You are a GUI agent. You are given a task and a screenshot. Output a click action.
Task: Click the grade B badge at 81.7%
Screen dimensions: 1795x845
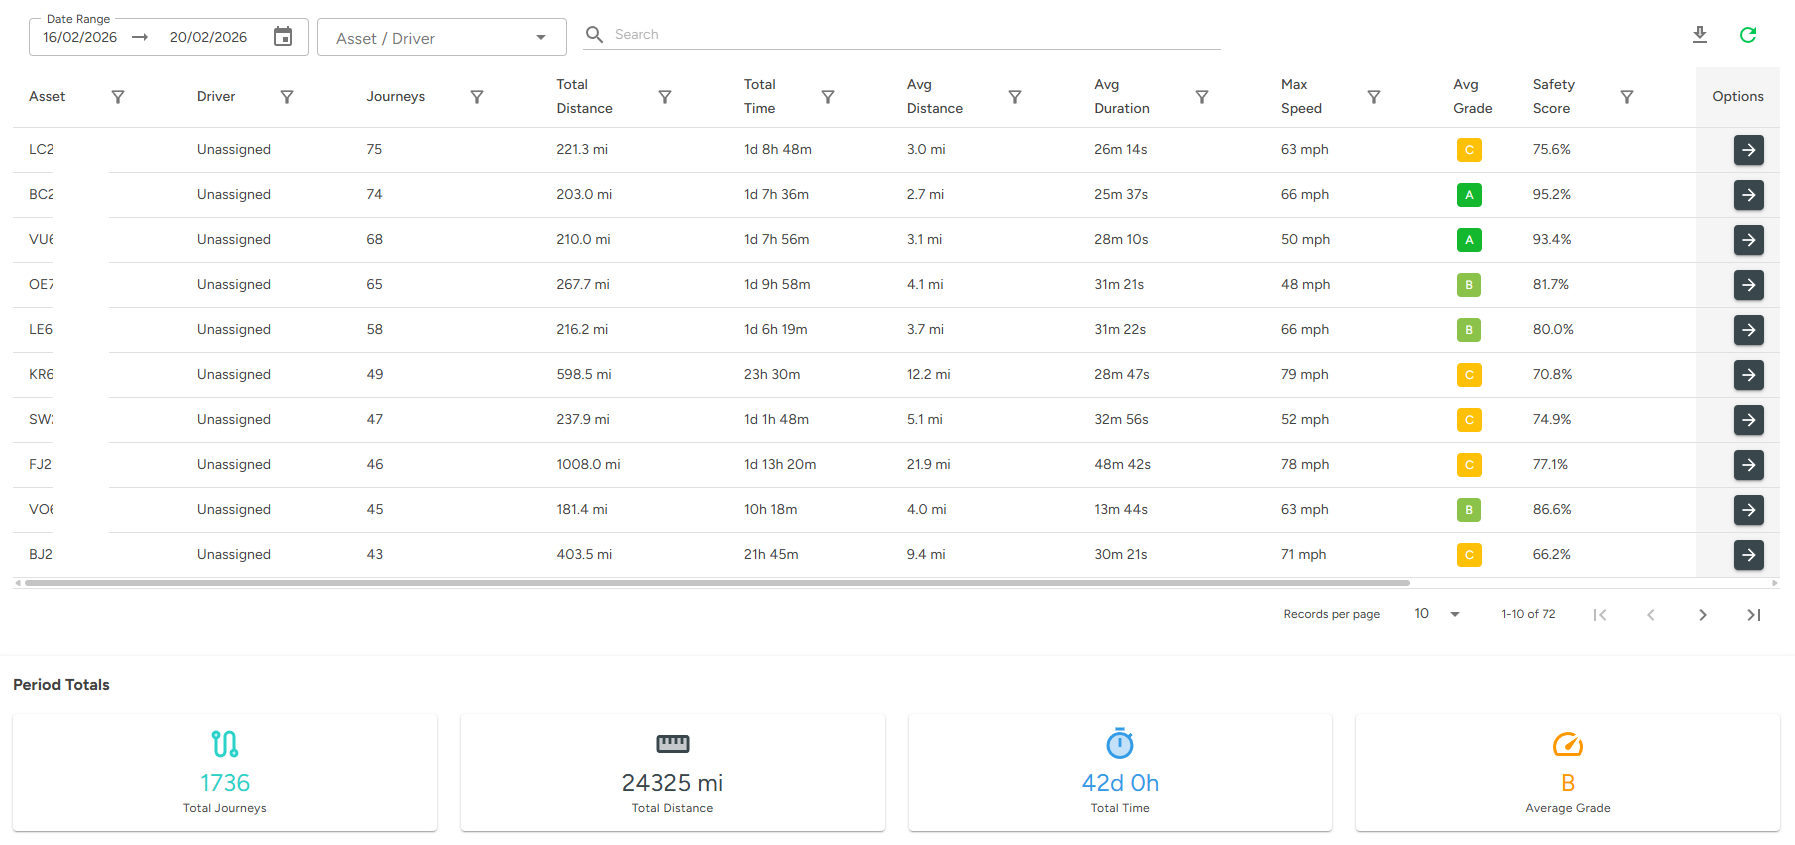pyautogui.click(x=1469, y=285)
